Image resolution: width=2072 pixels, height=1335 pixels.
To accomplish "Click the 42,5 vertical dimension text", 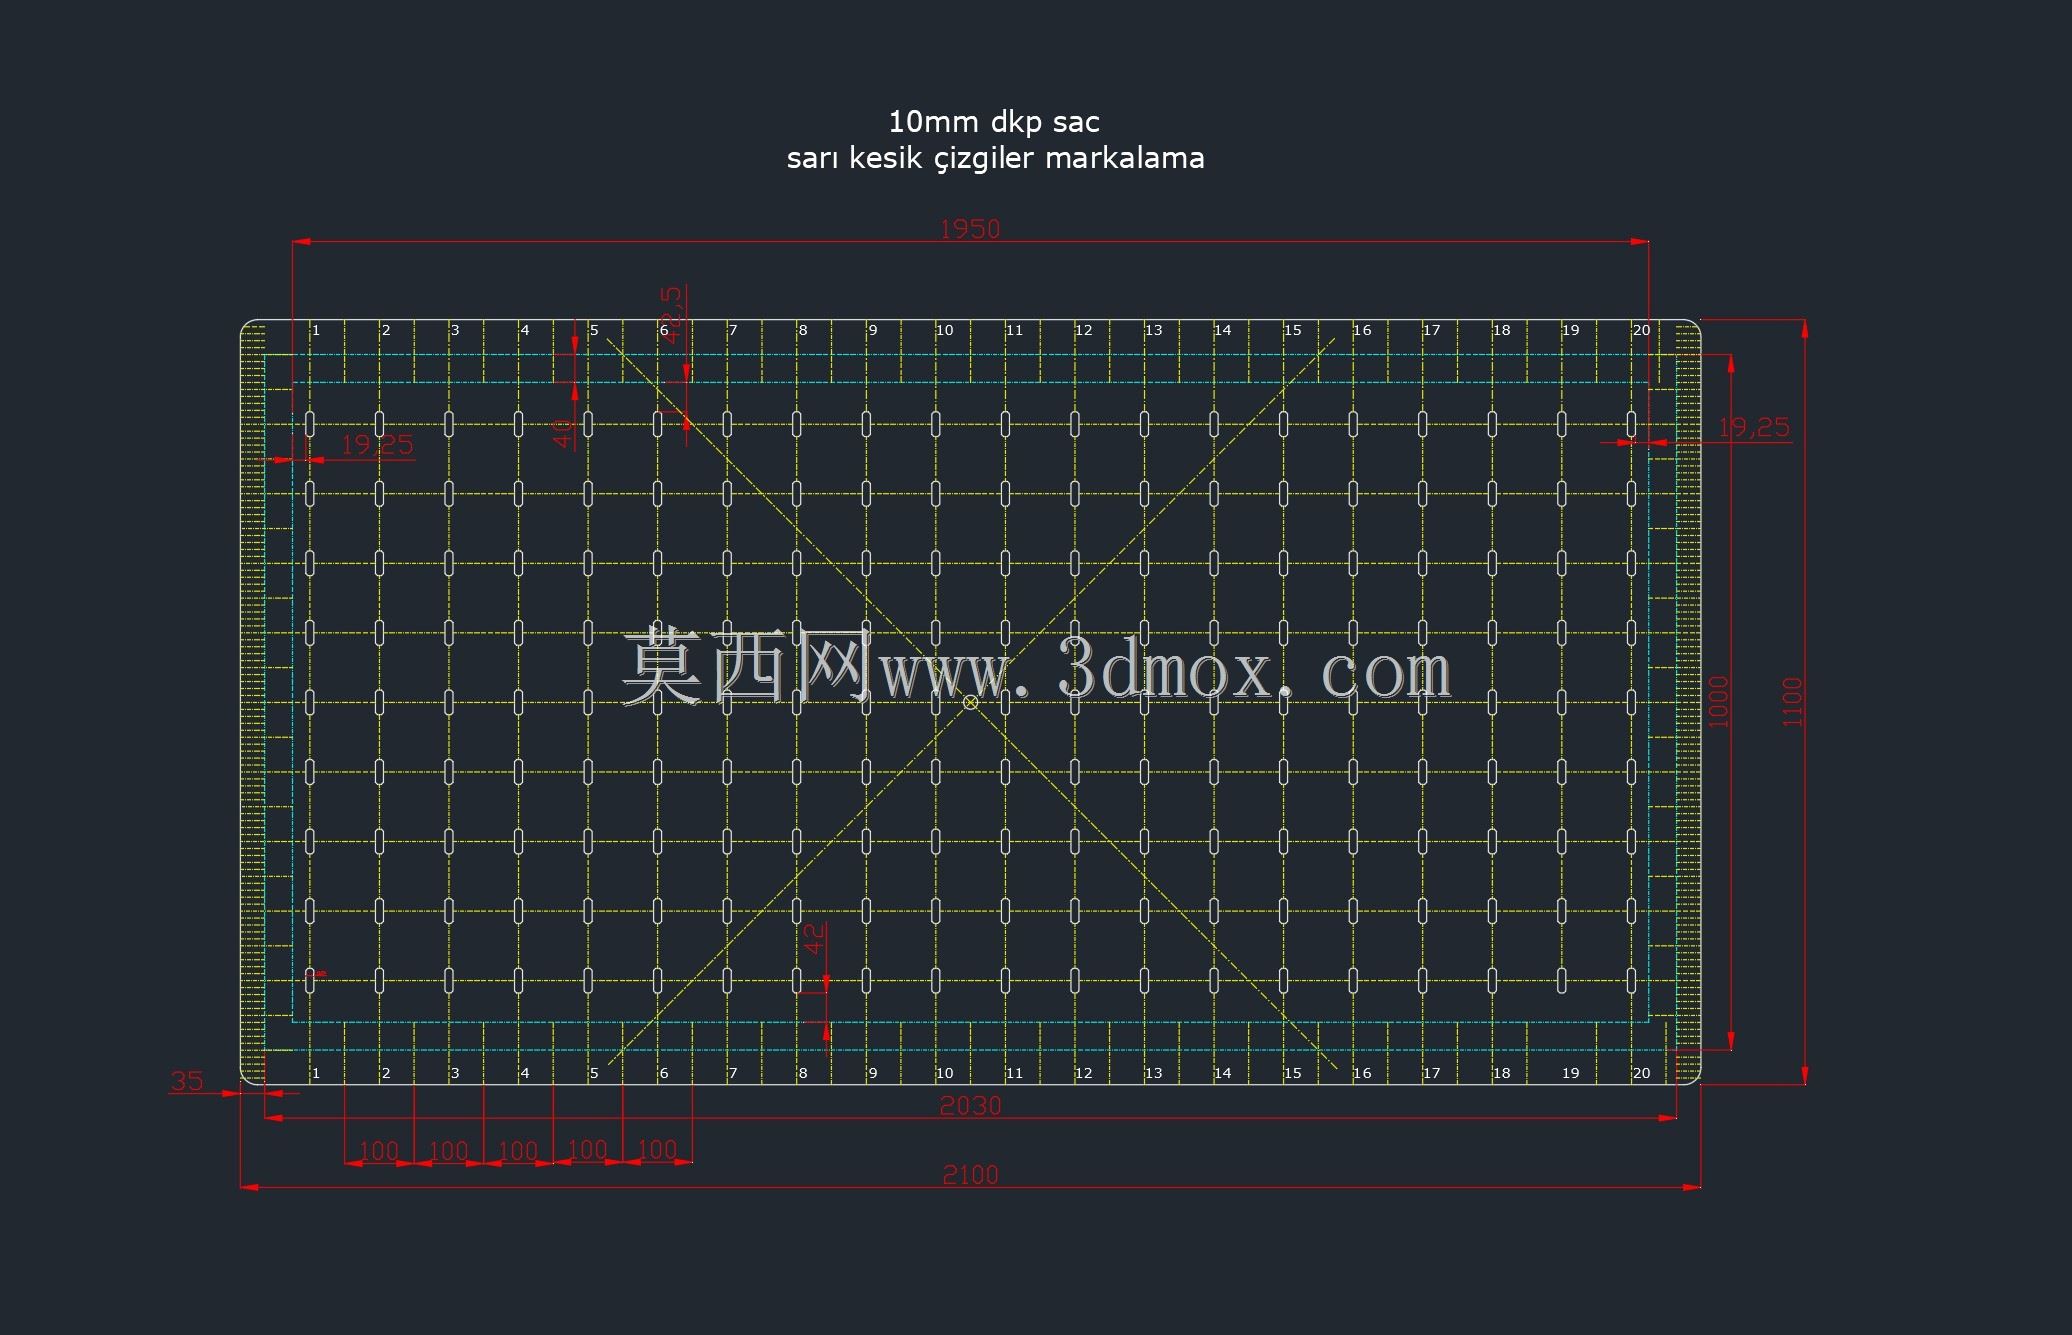I will (x=671, y=315).
